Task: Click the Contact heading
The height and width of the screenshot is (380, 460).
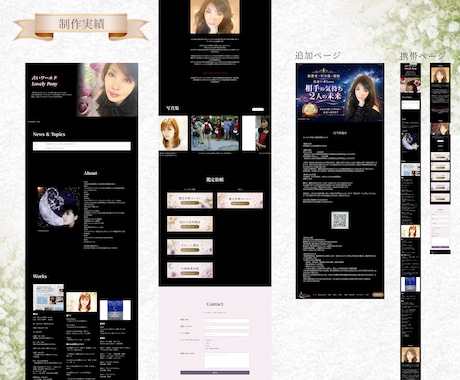Action: (x=215, y=304)
